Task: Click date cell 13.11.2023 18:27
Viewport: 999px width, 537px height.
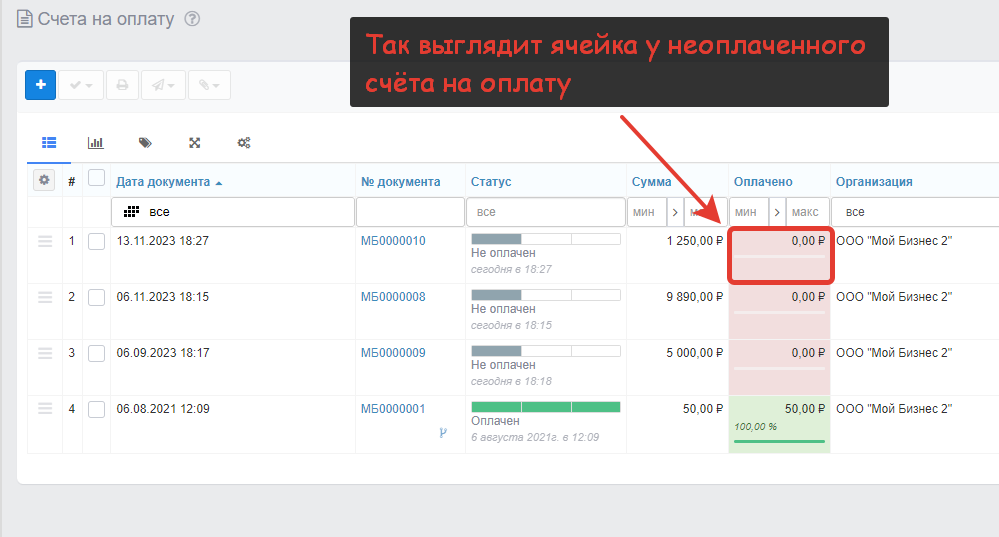Action: (162, 241)
